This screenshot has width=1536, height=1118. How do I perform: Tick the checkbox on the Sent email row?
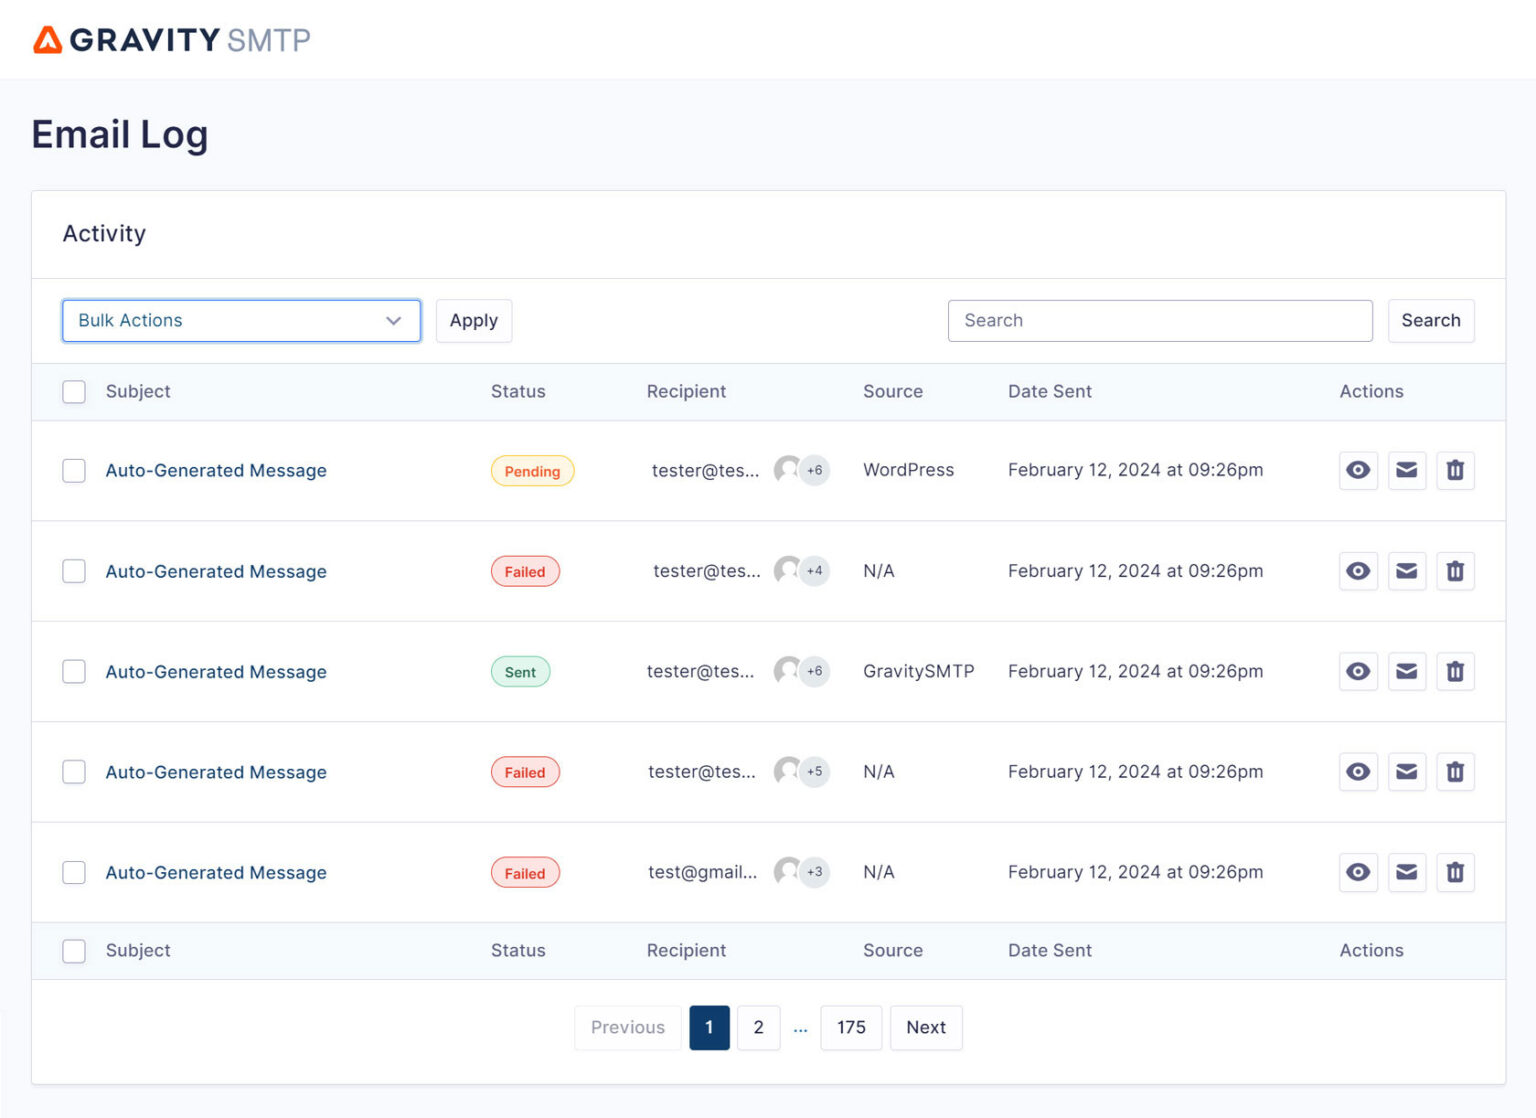coord(74,671)
